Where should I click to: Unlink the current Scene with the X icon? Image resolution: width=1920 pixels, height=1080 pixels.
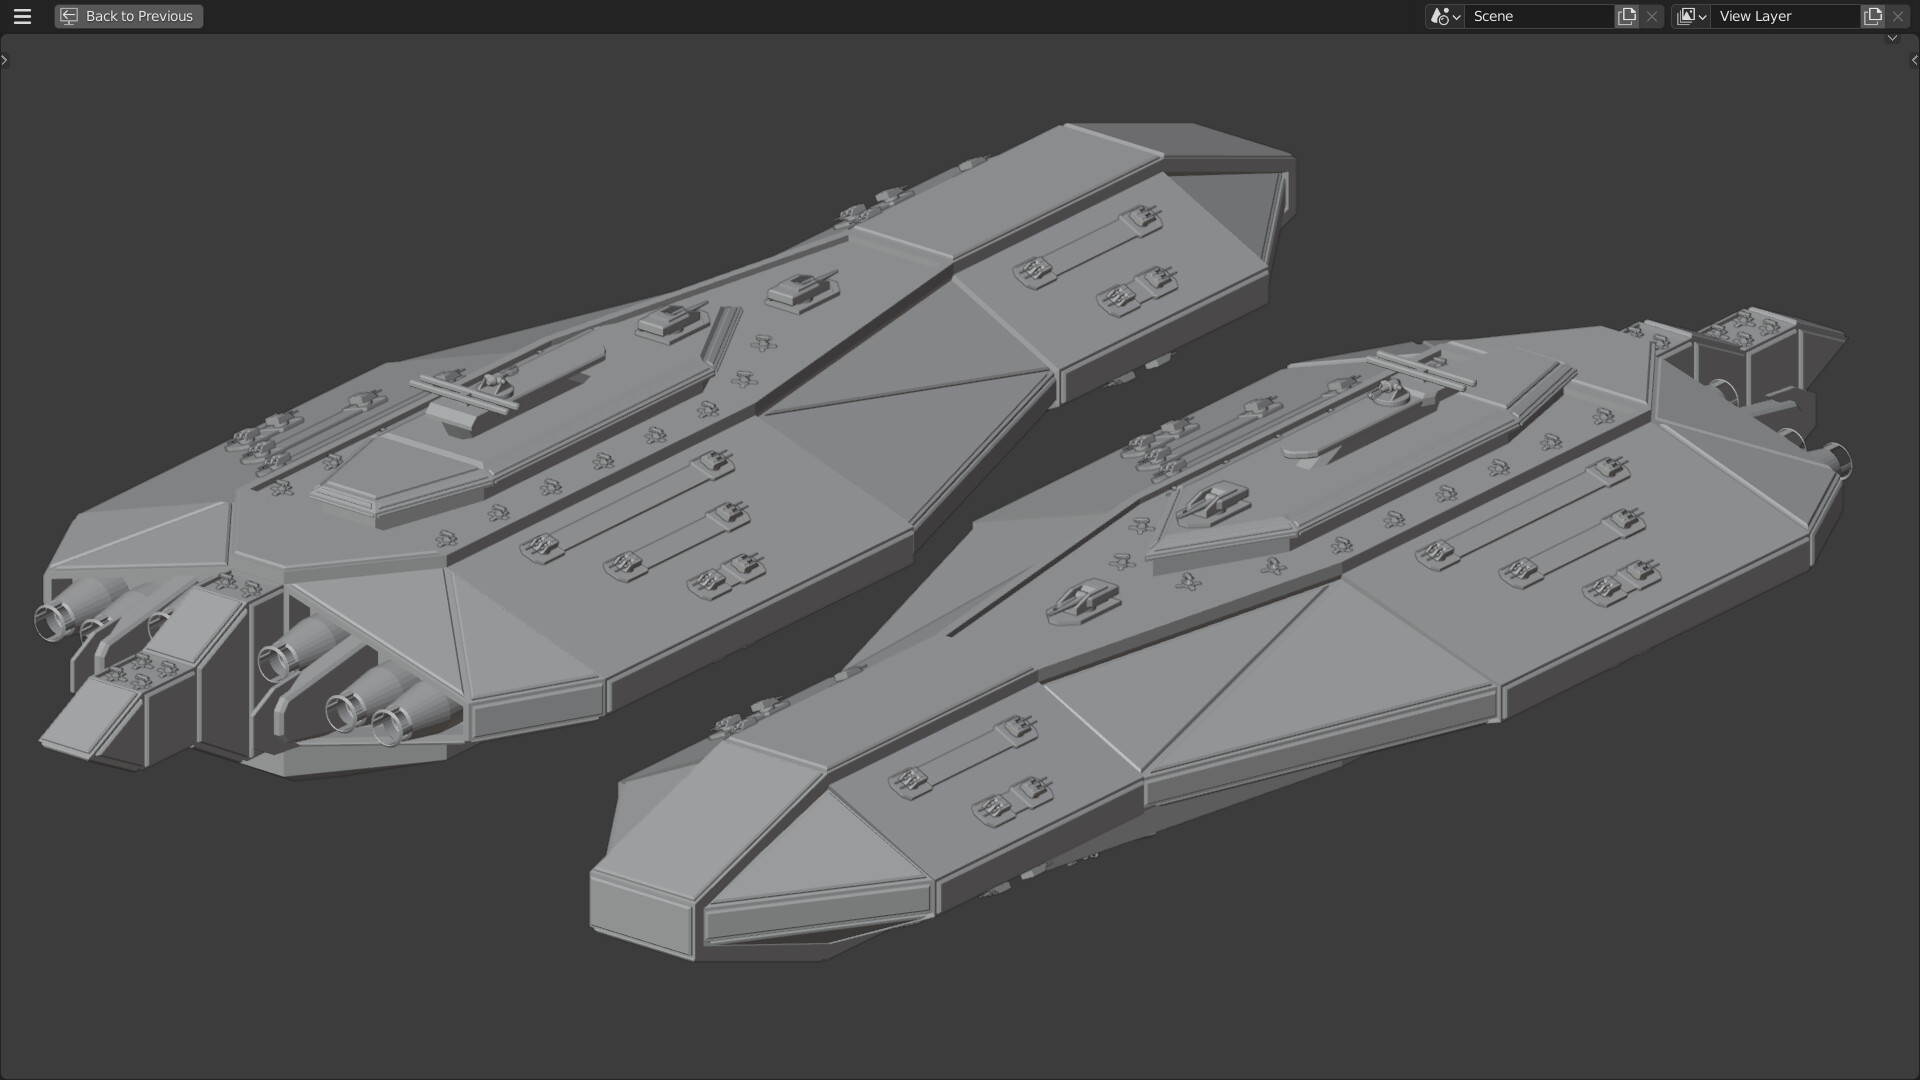click(x=1652, y=16)
